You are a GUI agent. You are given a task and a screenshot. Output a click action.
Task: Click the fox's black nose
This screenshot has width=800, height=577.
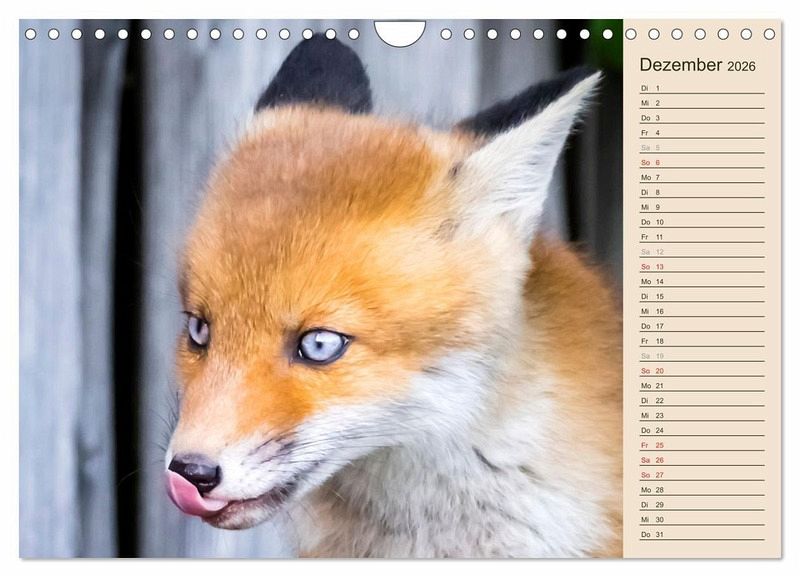click(x=195, y=469)
